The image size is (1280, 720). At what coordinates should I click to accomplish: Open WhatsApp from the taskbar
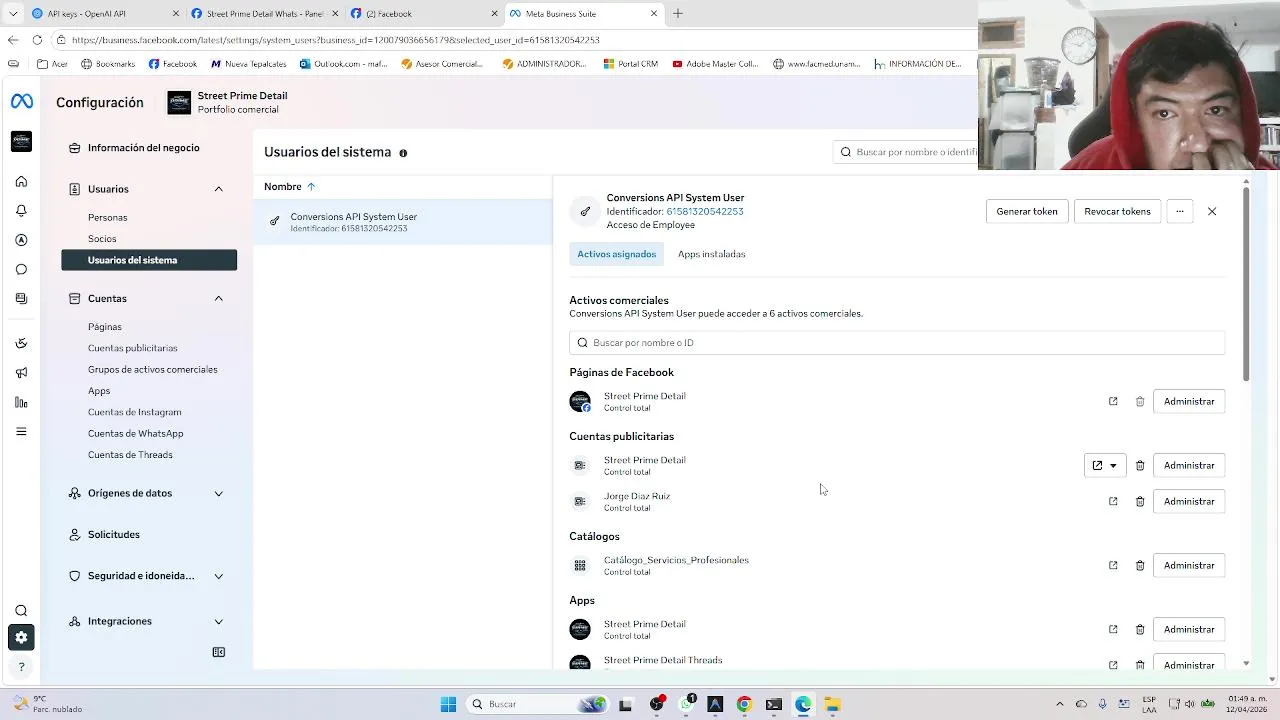[686, 704]
